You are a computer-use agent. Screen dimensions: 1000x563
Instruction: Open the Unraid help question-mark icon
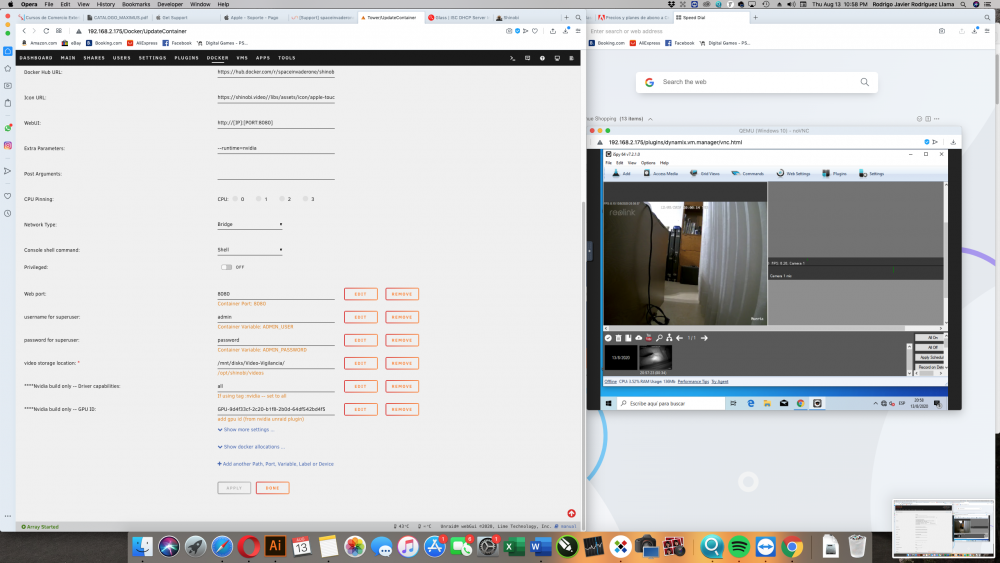[x=542, y=58]
